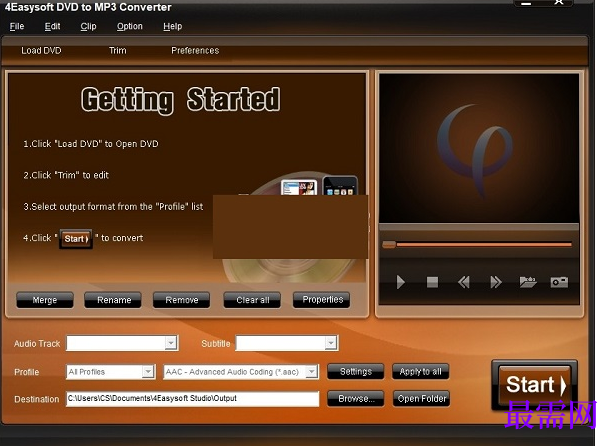Viewport: 616px width, 446px height.
Task: Click the Destination path input field
Action: click(192, 398)
